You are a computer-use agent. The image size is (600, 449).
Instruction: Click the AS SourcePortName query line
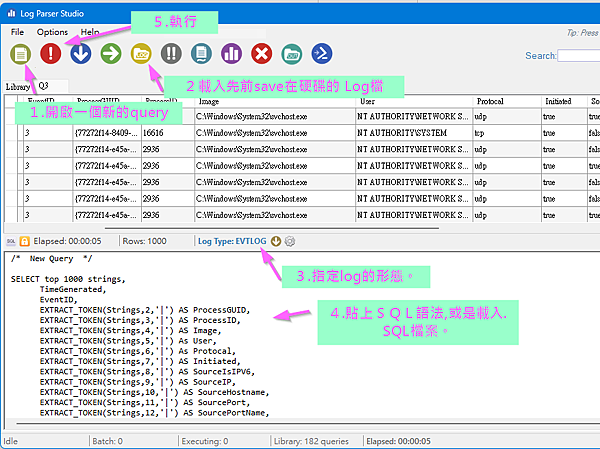coord(155,413)
